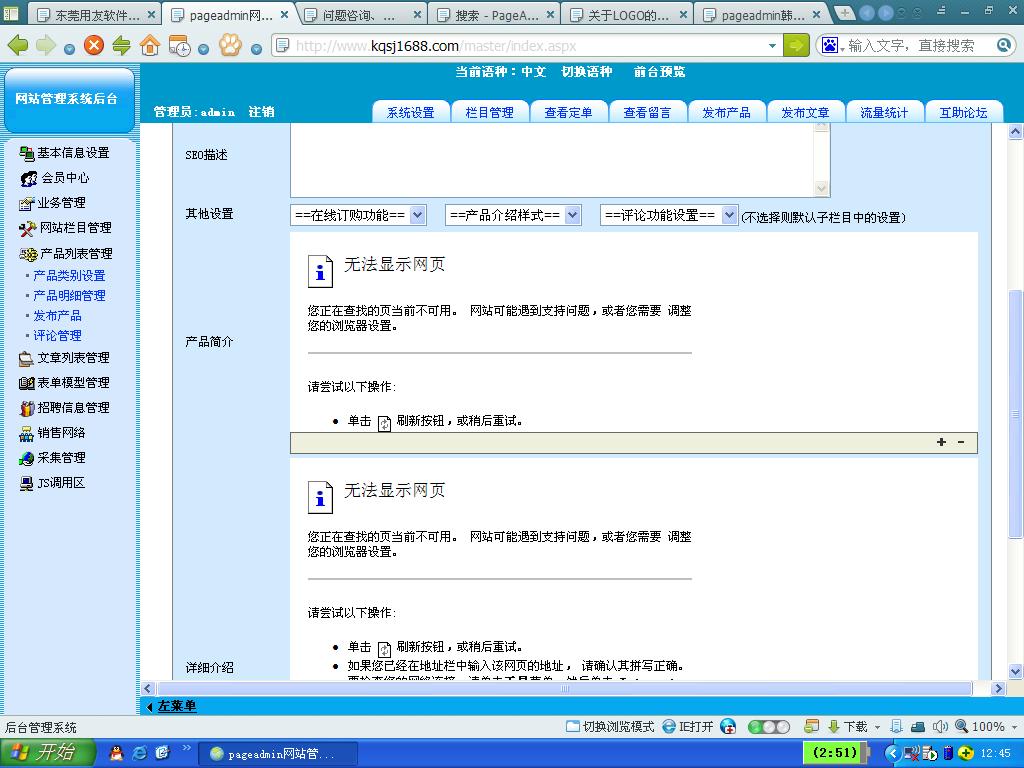Screen dimensions: 1024x768
Task: Expand the 评论功能设置 dropdown
Action: [x=669, y=215]
